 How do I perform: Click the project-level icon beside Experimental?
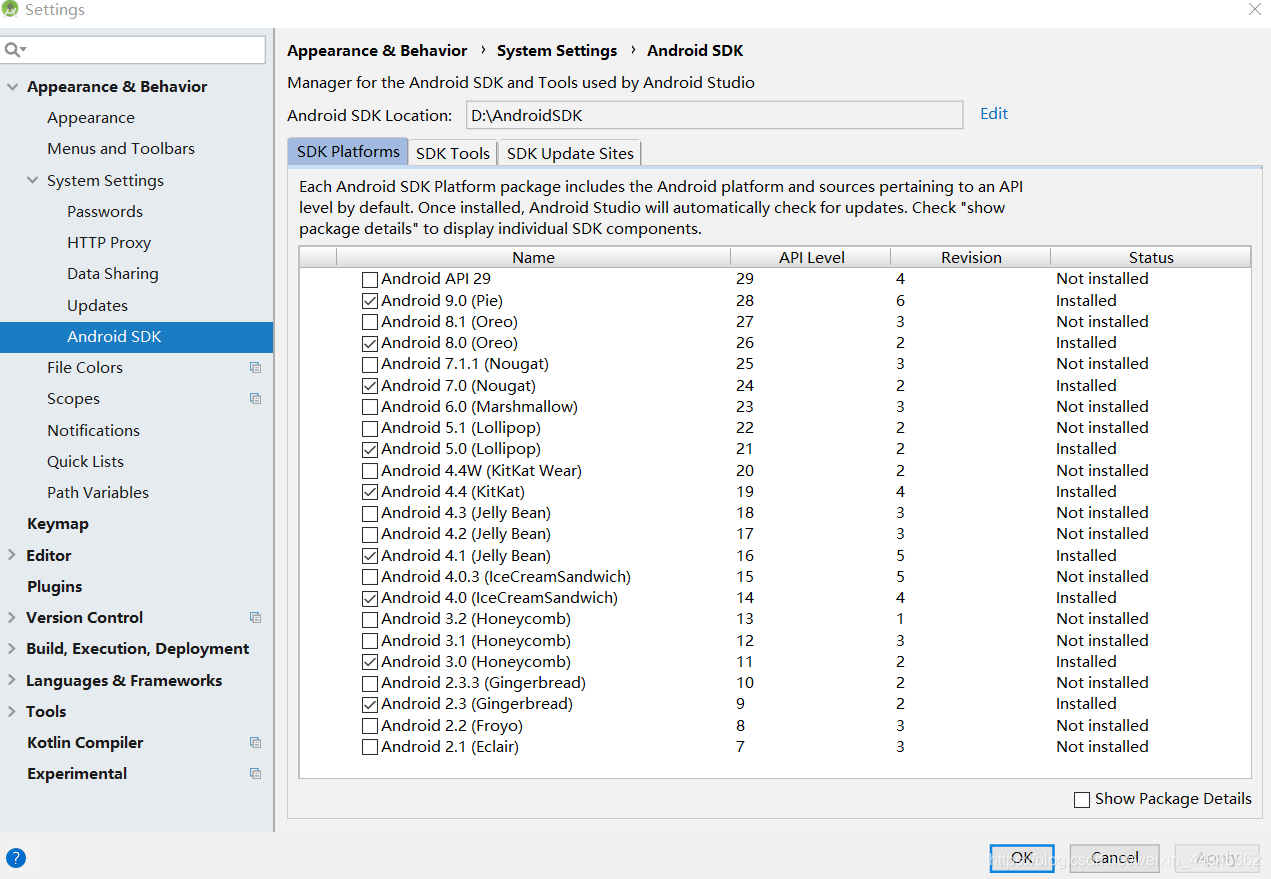pos(255,774)
